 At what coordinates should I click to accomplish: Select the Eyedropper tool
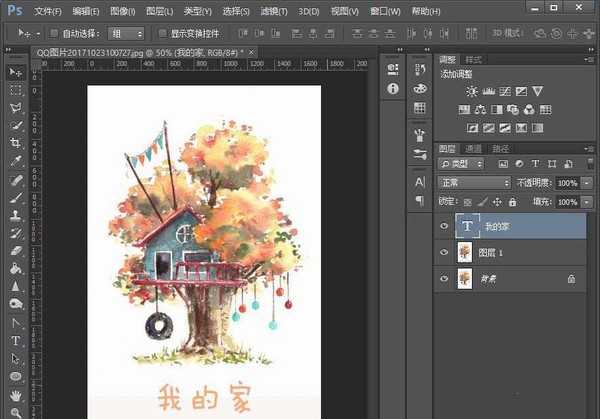click(16, 160)
